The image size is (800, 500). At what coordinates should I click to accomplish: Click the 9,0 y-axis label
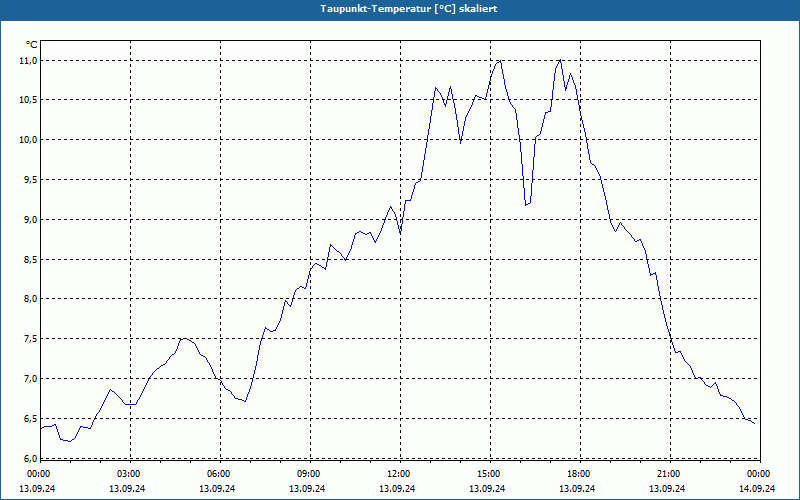click(31, 219)
